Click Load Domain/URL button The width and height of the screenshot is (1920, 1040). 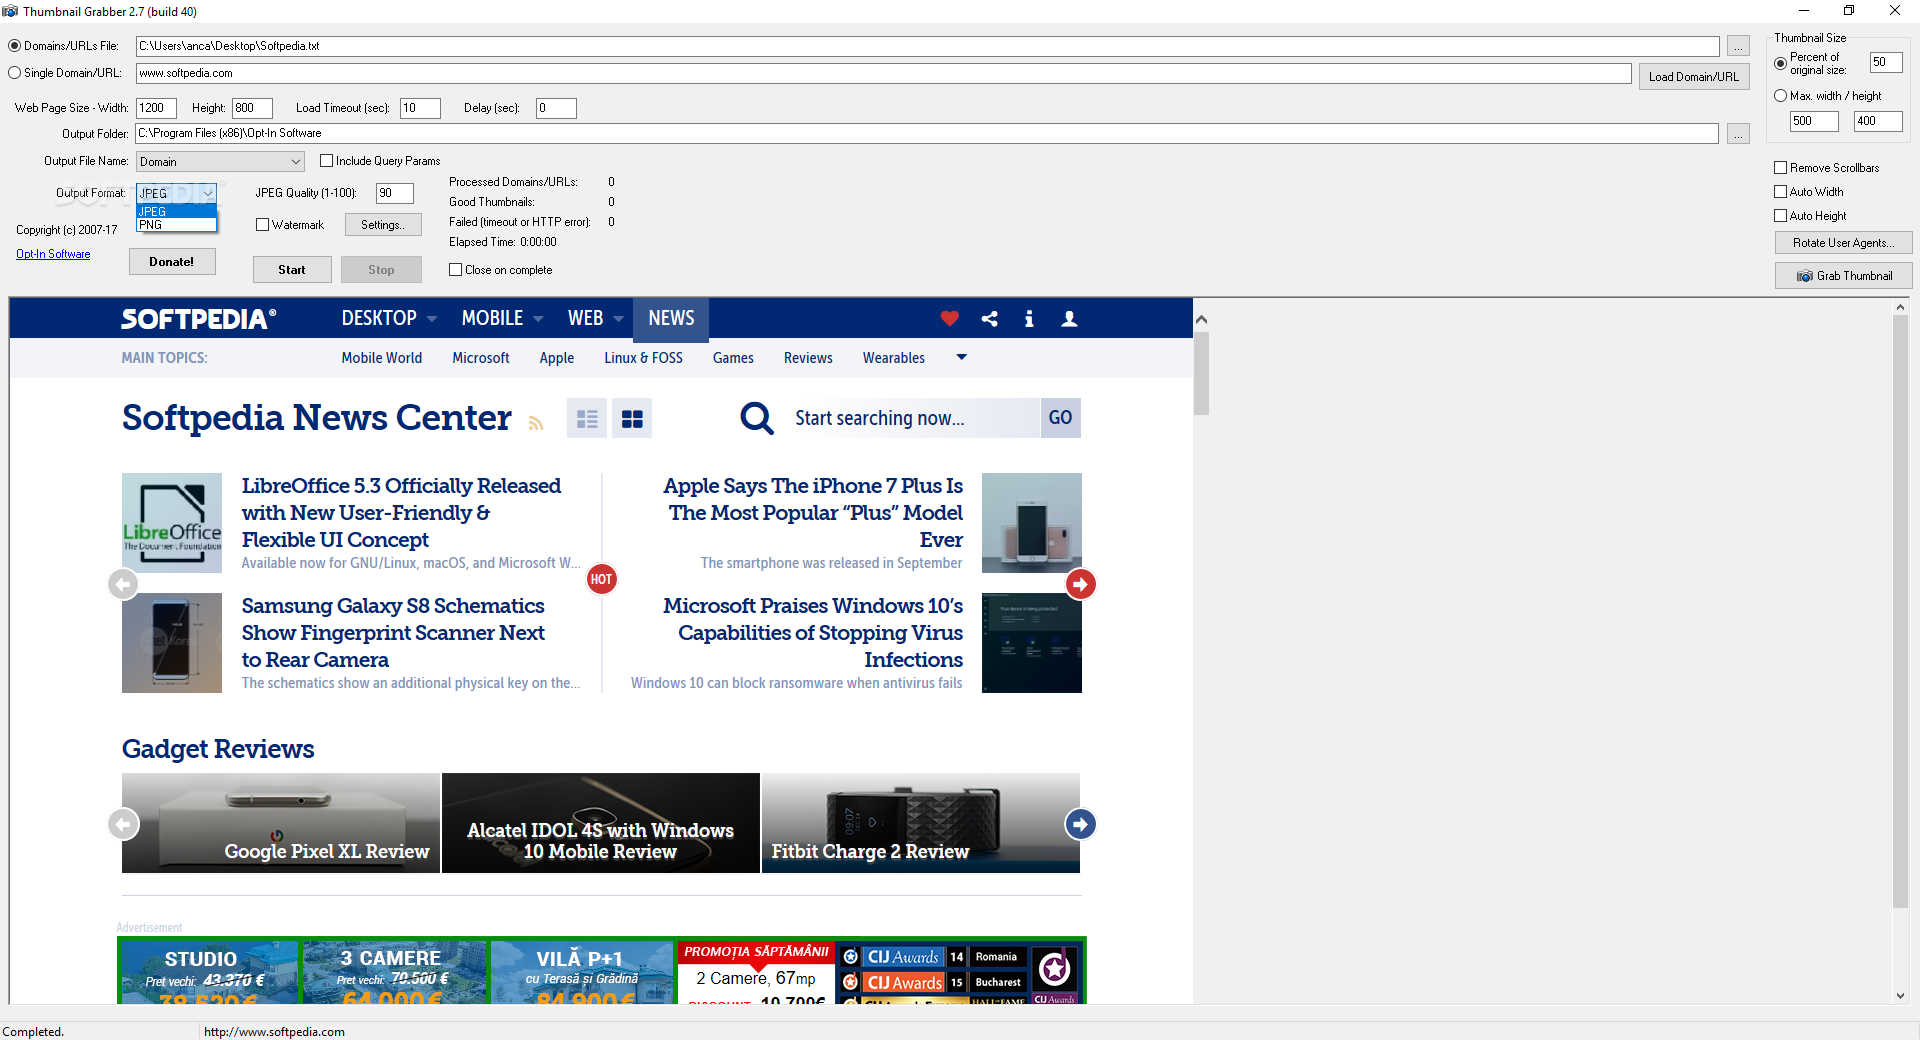coord(1693,77)
